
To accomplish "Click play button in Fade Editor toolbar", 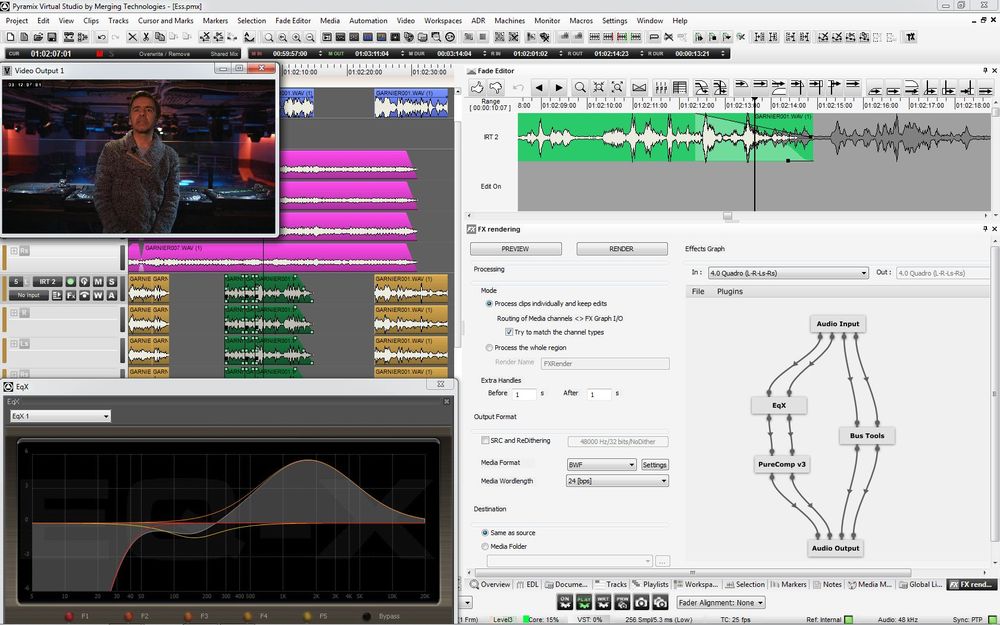I will (559, 88).
